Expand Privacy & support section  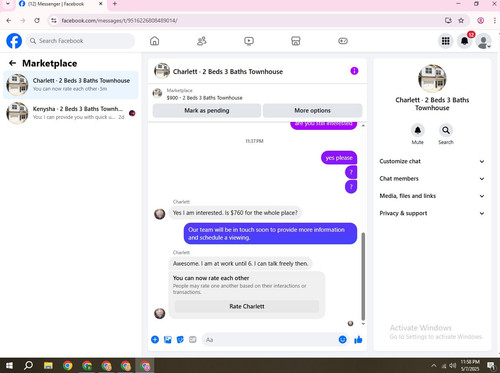click(x=432, y=213)
